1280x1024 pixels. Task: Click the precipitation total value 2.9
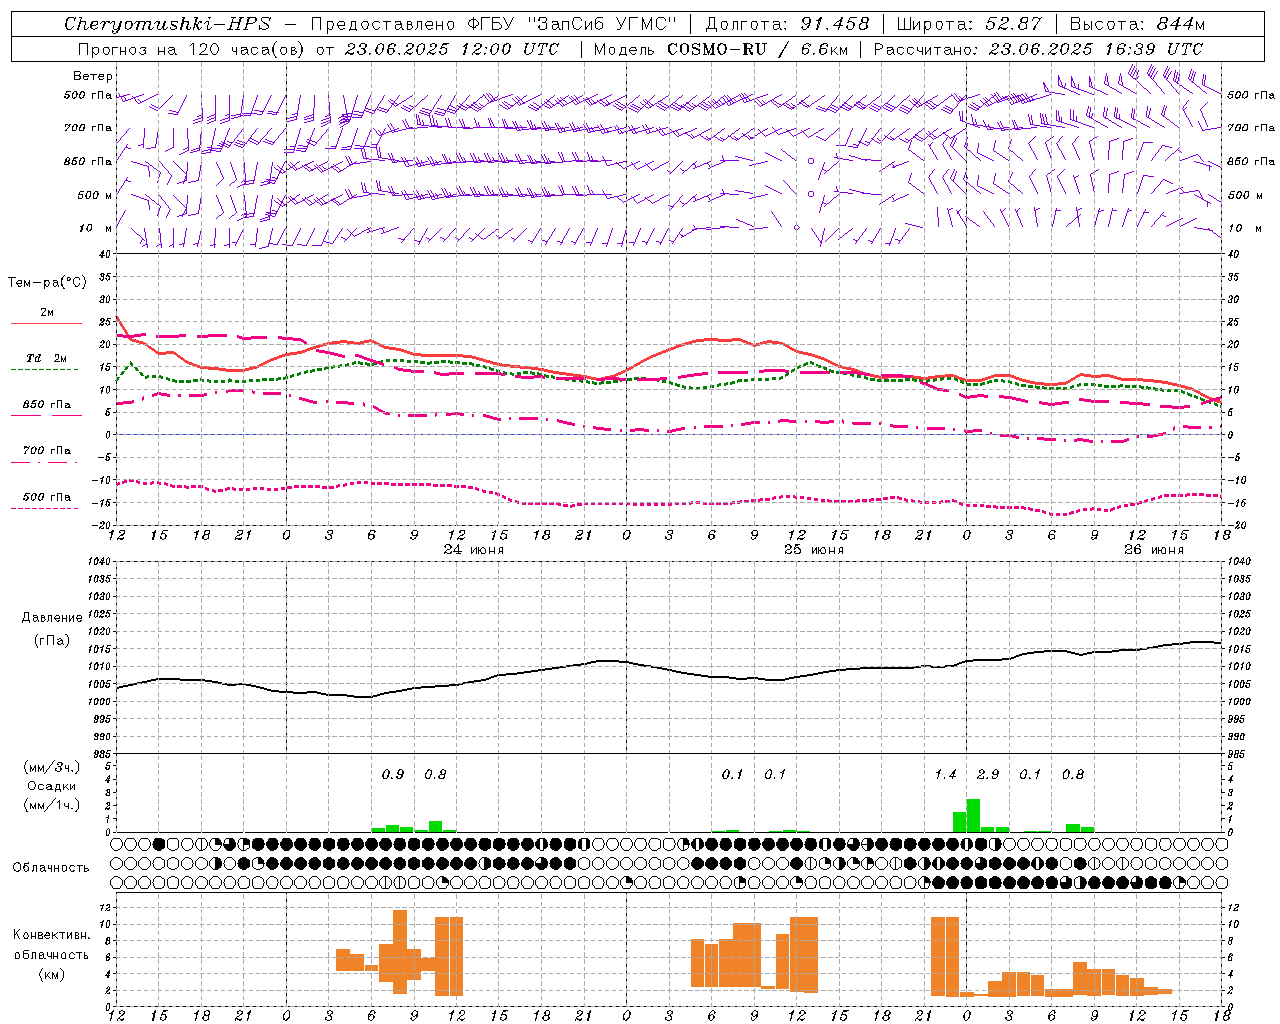[x=988, y=774]
